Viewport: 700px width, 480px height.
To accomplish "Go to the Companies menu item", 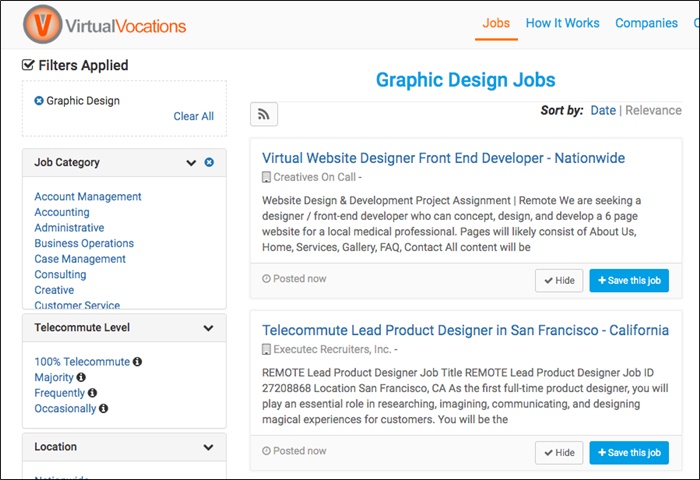I will pyautogui.click(x=646, y=23).
